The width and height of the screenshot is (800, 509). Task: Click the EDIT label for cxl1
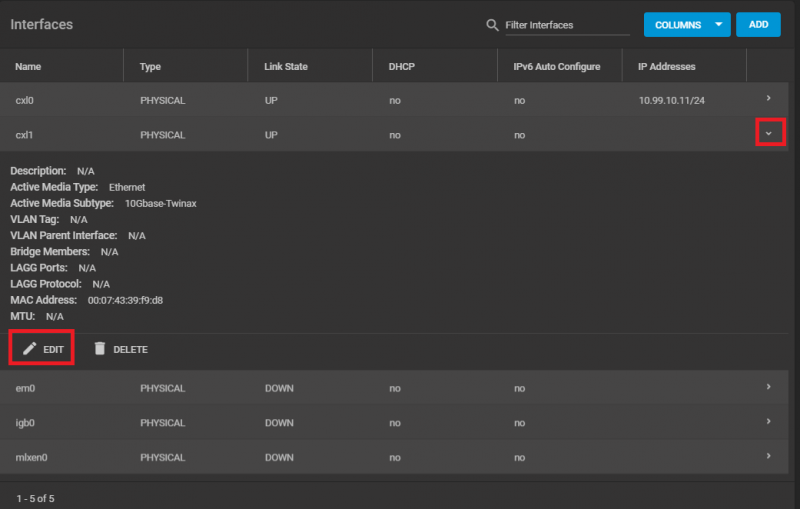pos(53,350)
